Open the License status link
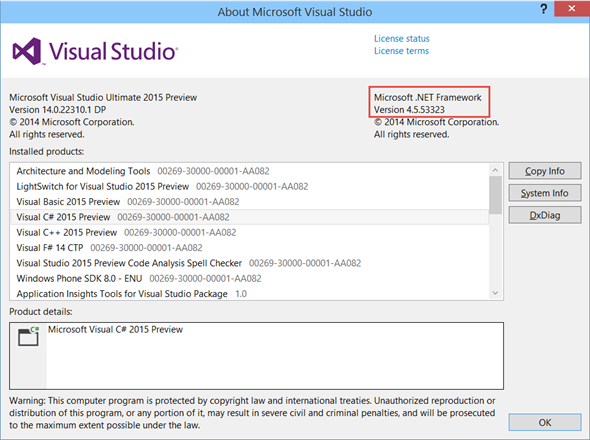The width and height of the screenshot is (590, 440). click(401, 39)
